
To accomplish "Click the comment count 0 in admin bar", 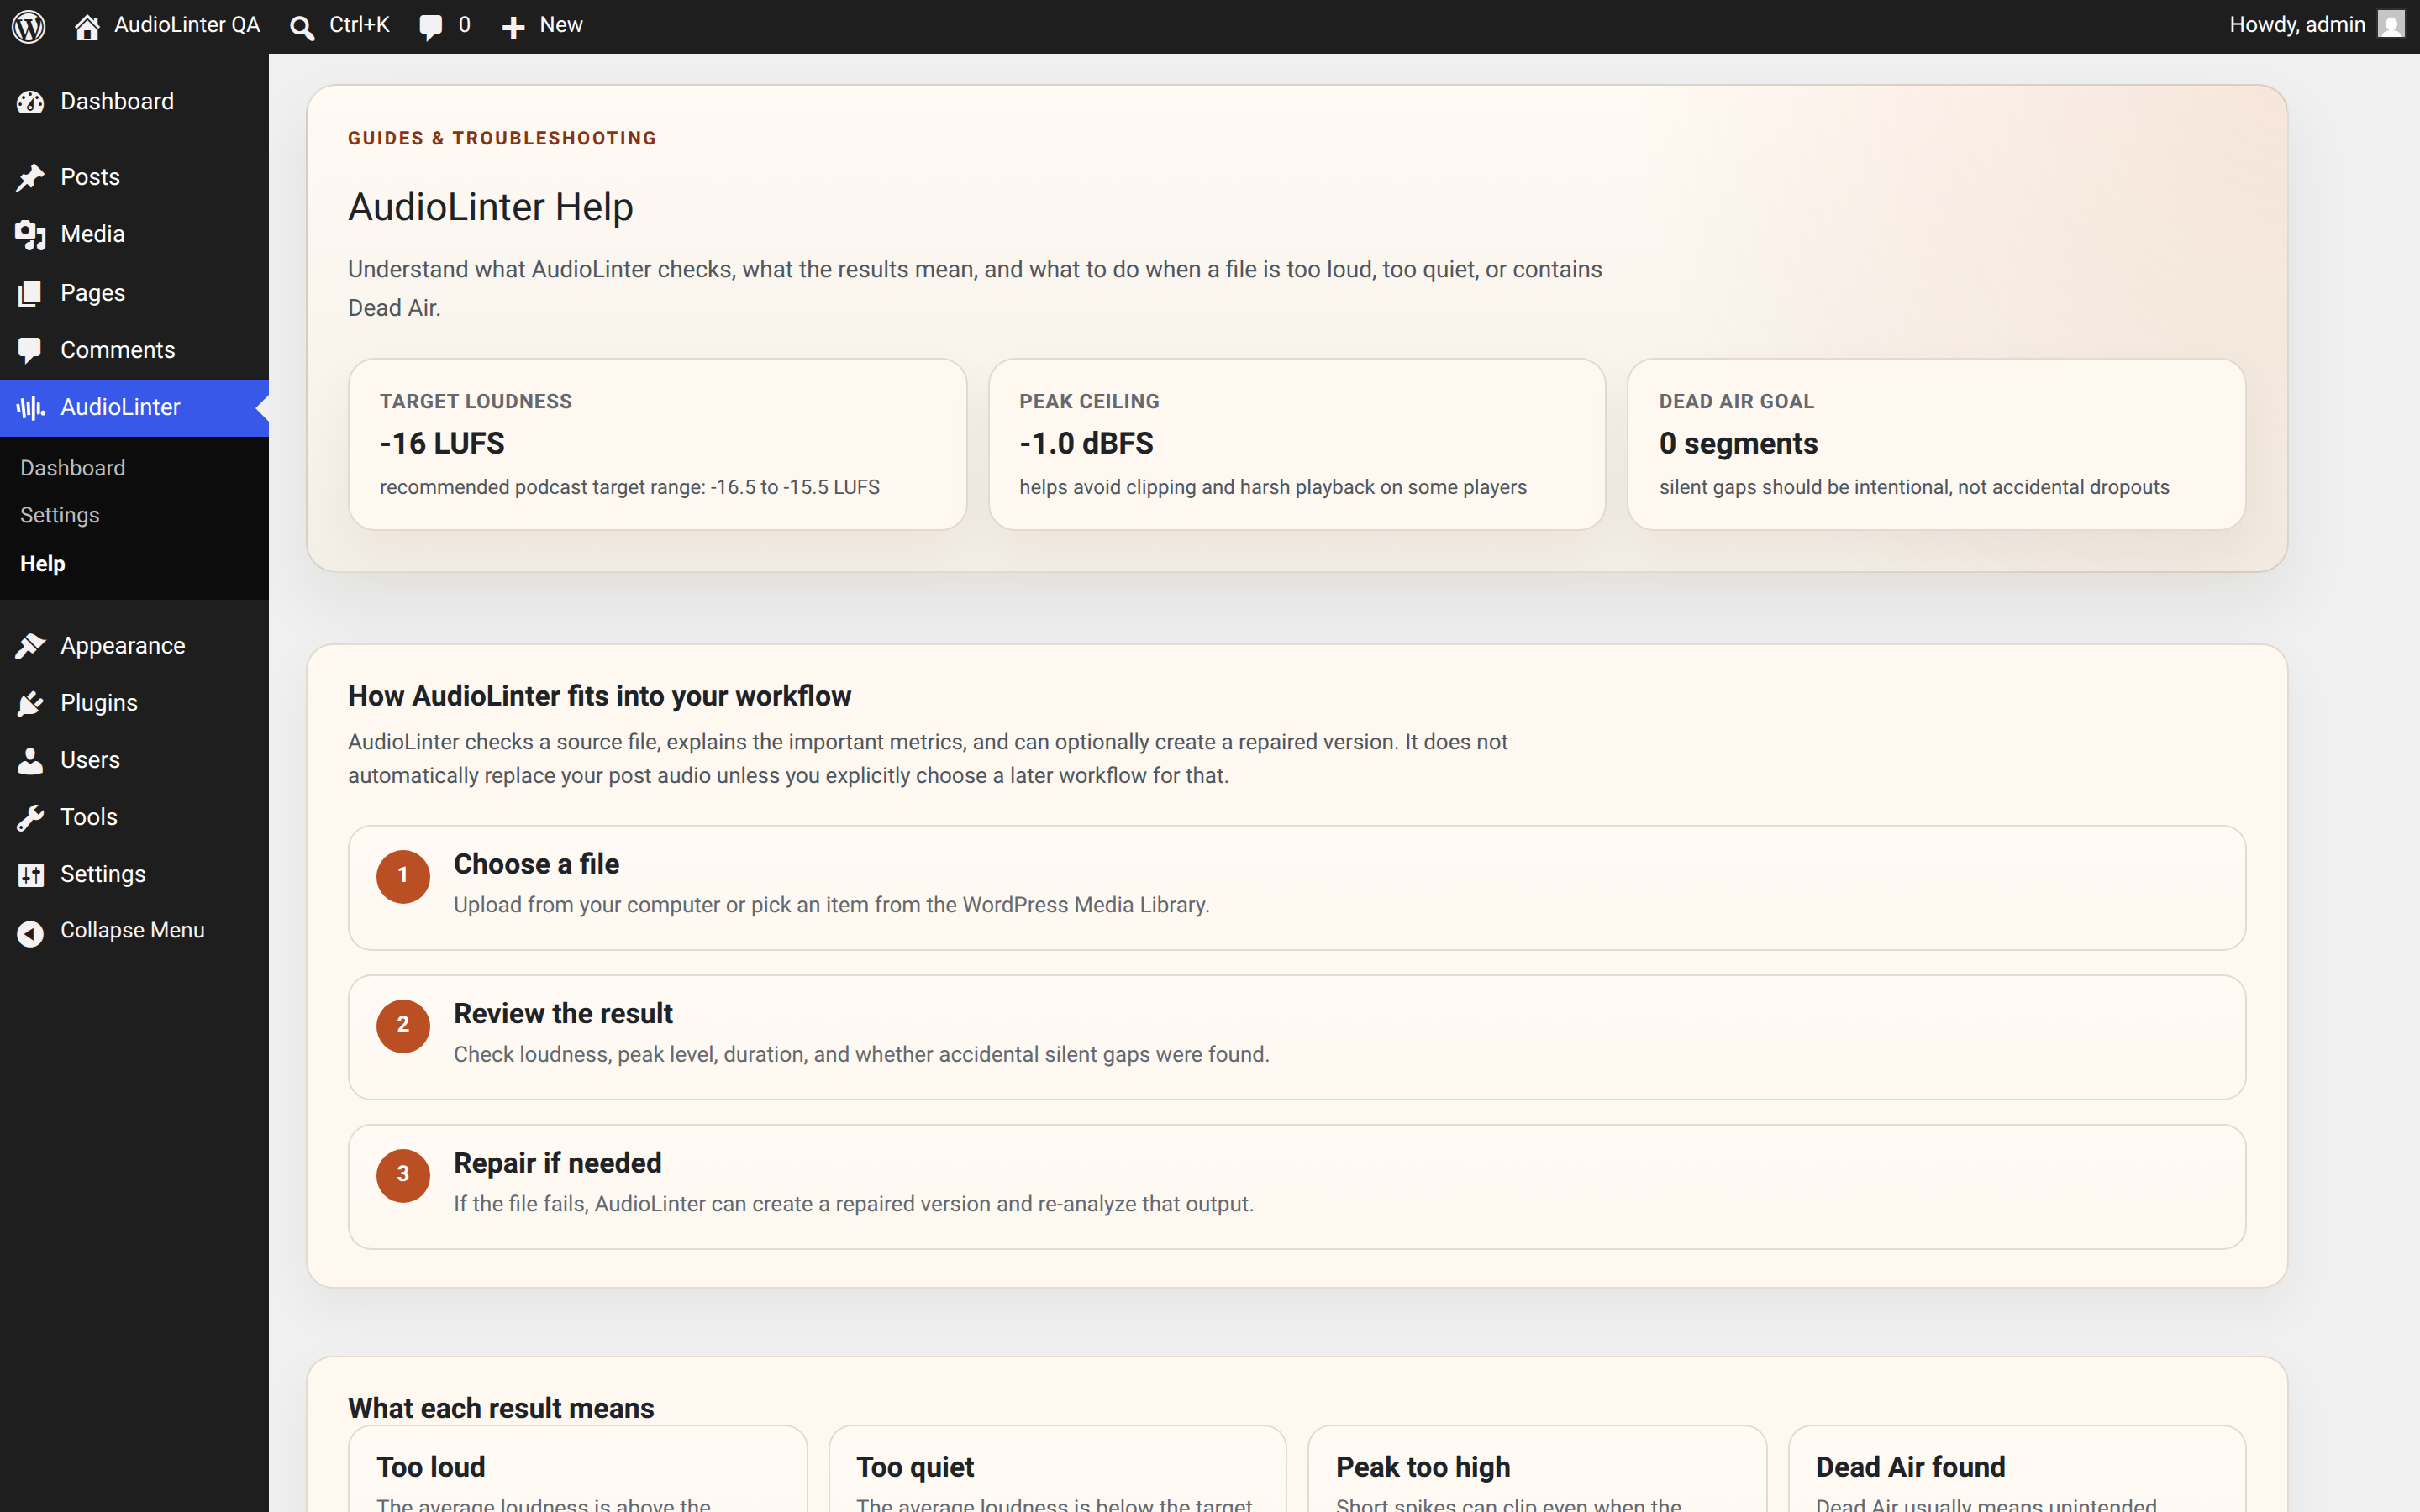I will [x=464, y=25].
